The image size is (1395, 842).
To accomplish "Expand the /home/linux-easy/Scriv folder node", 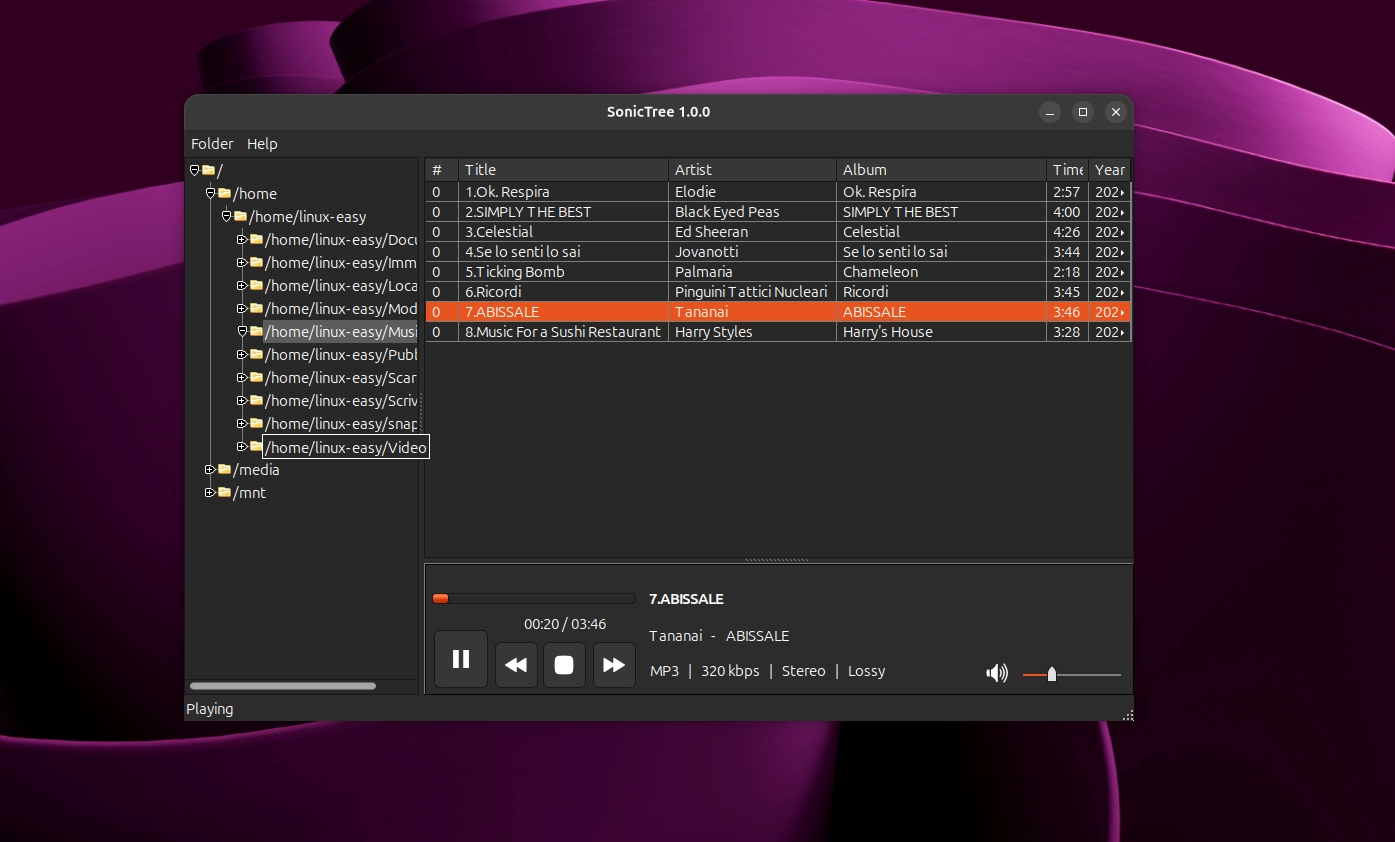I will [242, 400].
